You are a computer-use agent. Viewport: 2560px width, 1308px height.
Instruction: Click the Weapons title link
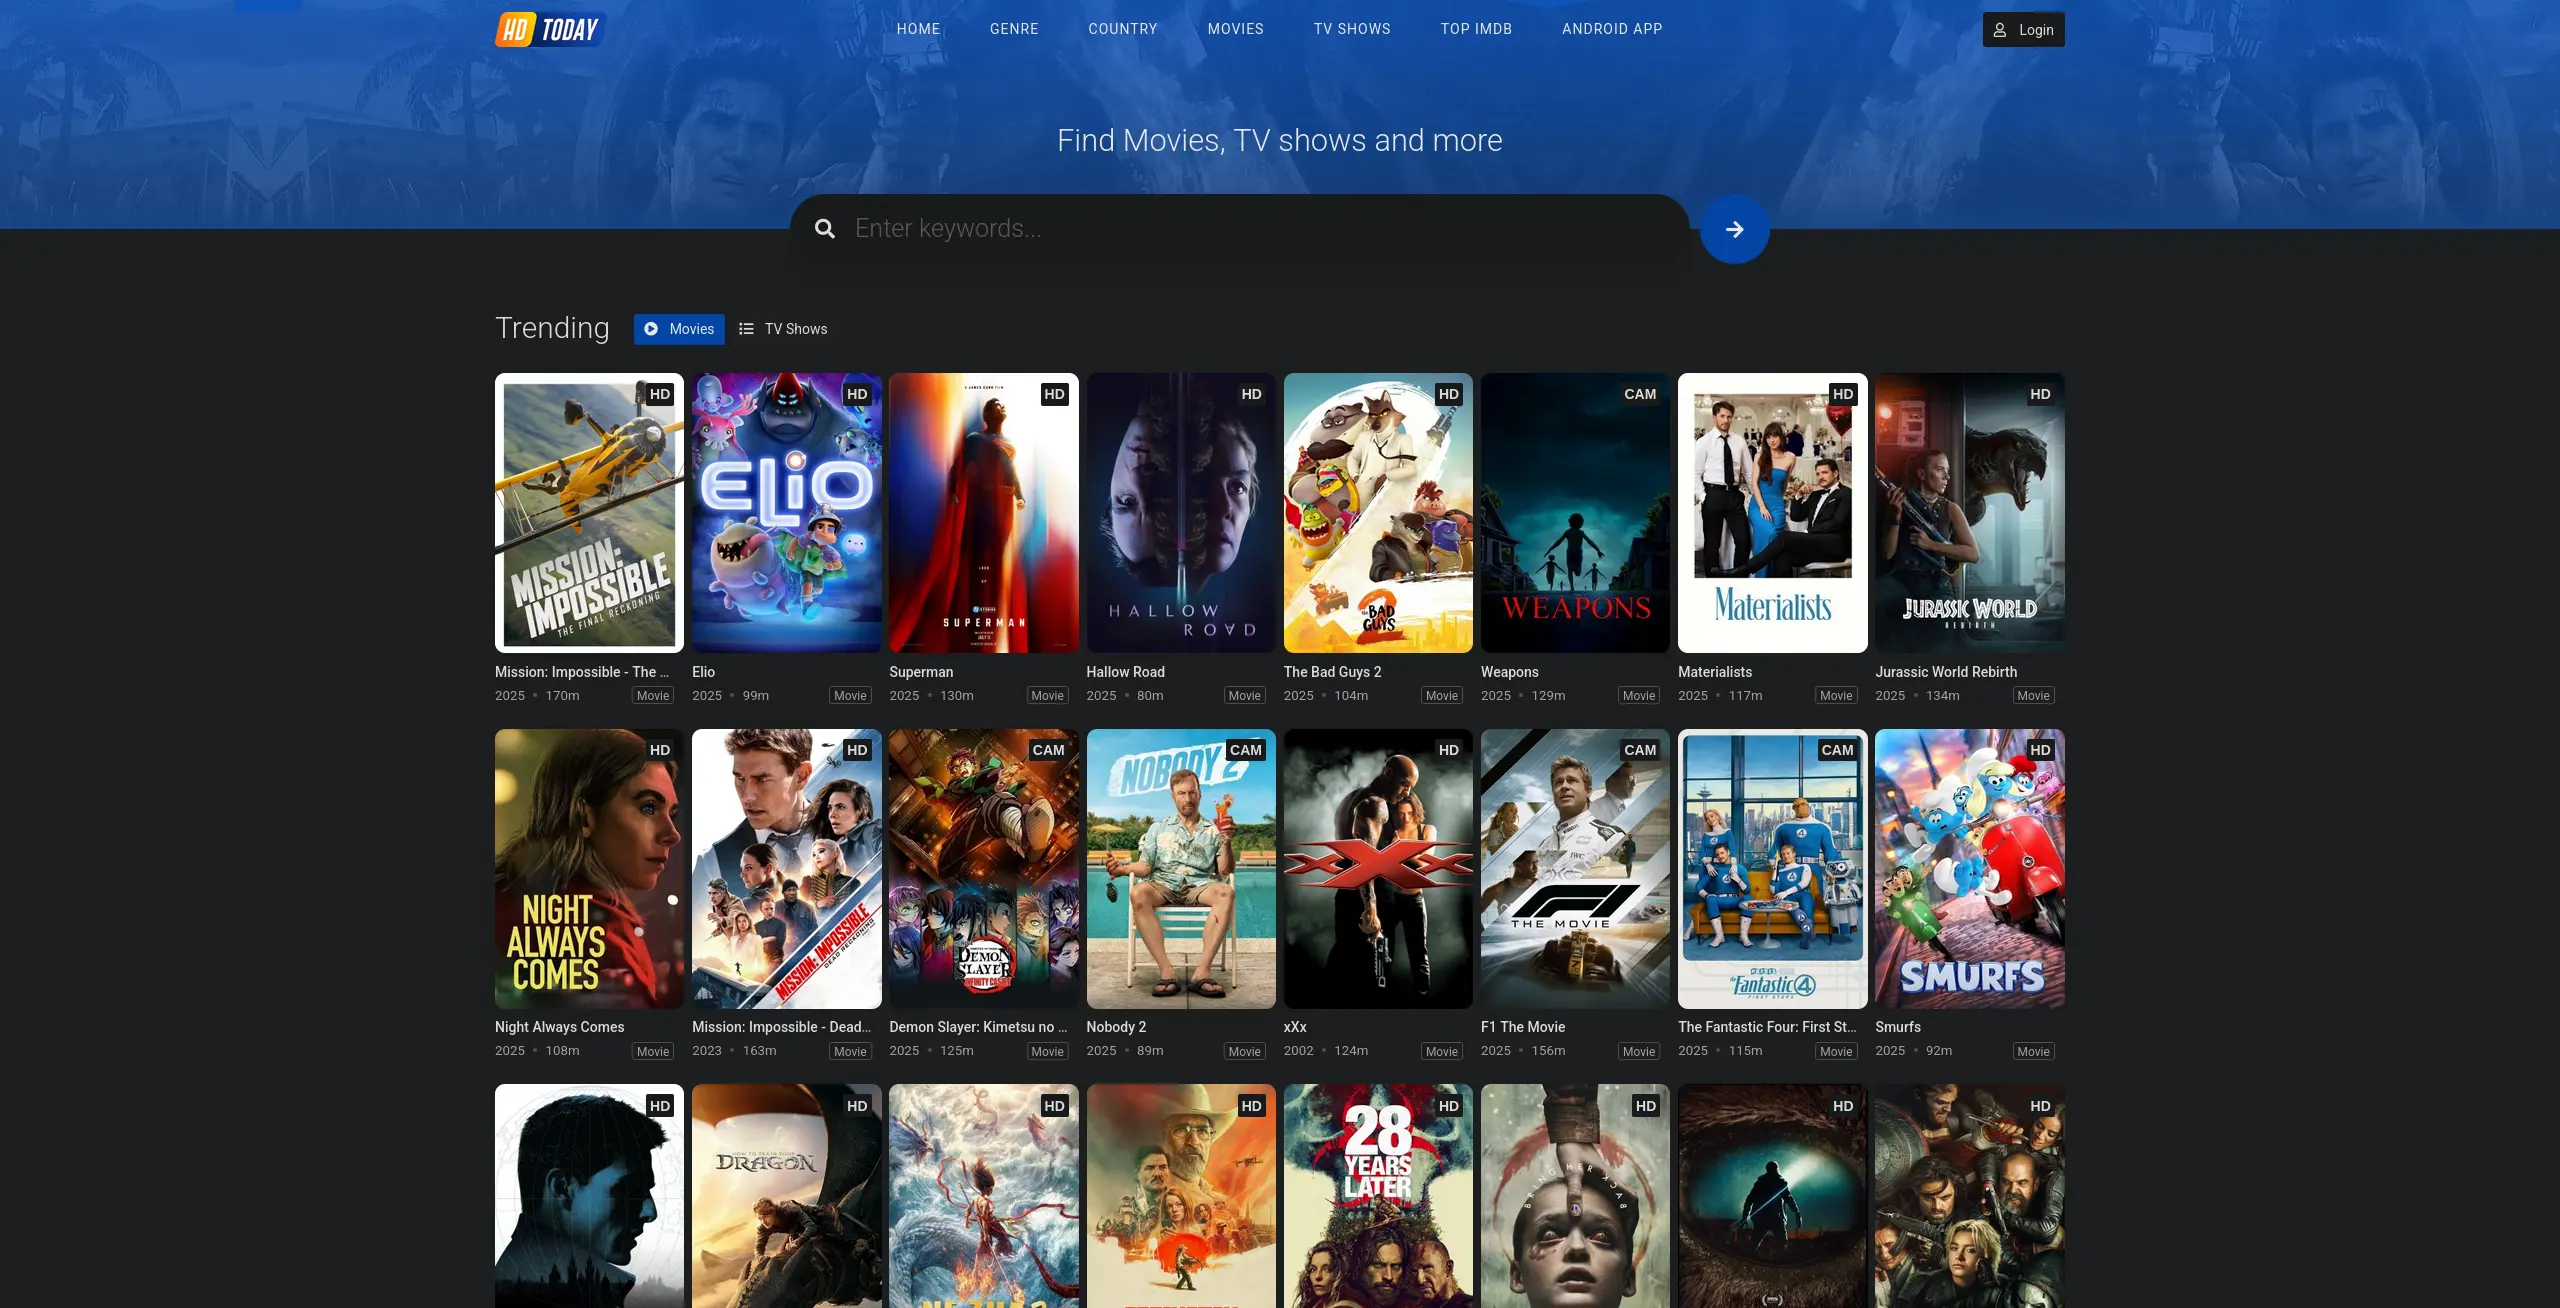coord(1509,672)
